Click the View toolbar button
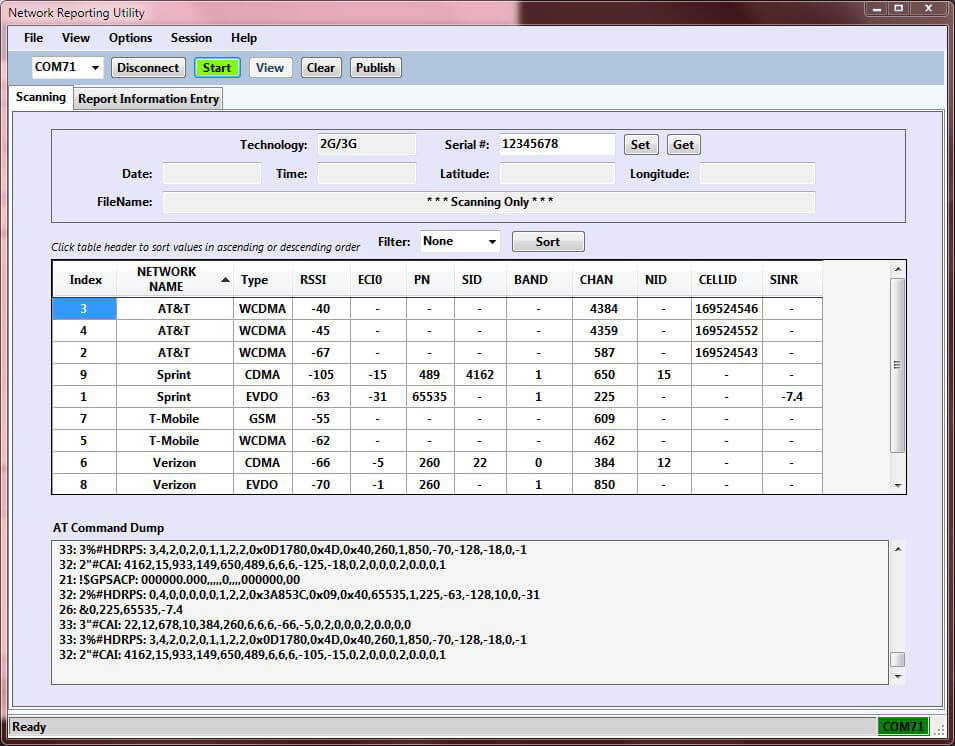This screenshot has height=746, width=955. click(x=270, y=67)
